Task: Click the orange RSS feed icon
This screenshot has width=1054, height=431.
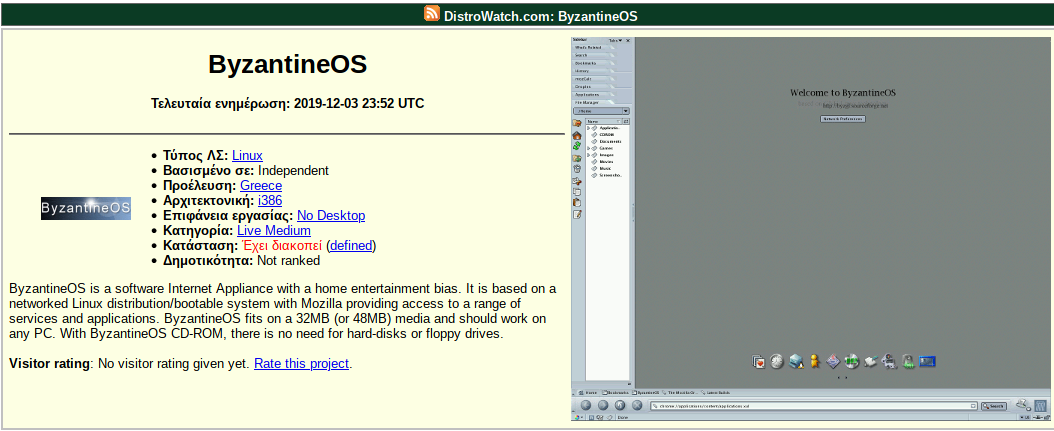Action: coord(432,13)
